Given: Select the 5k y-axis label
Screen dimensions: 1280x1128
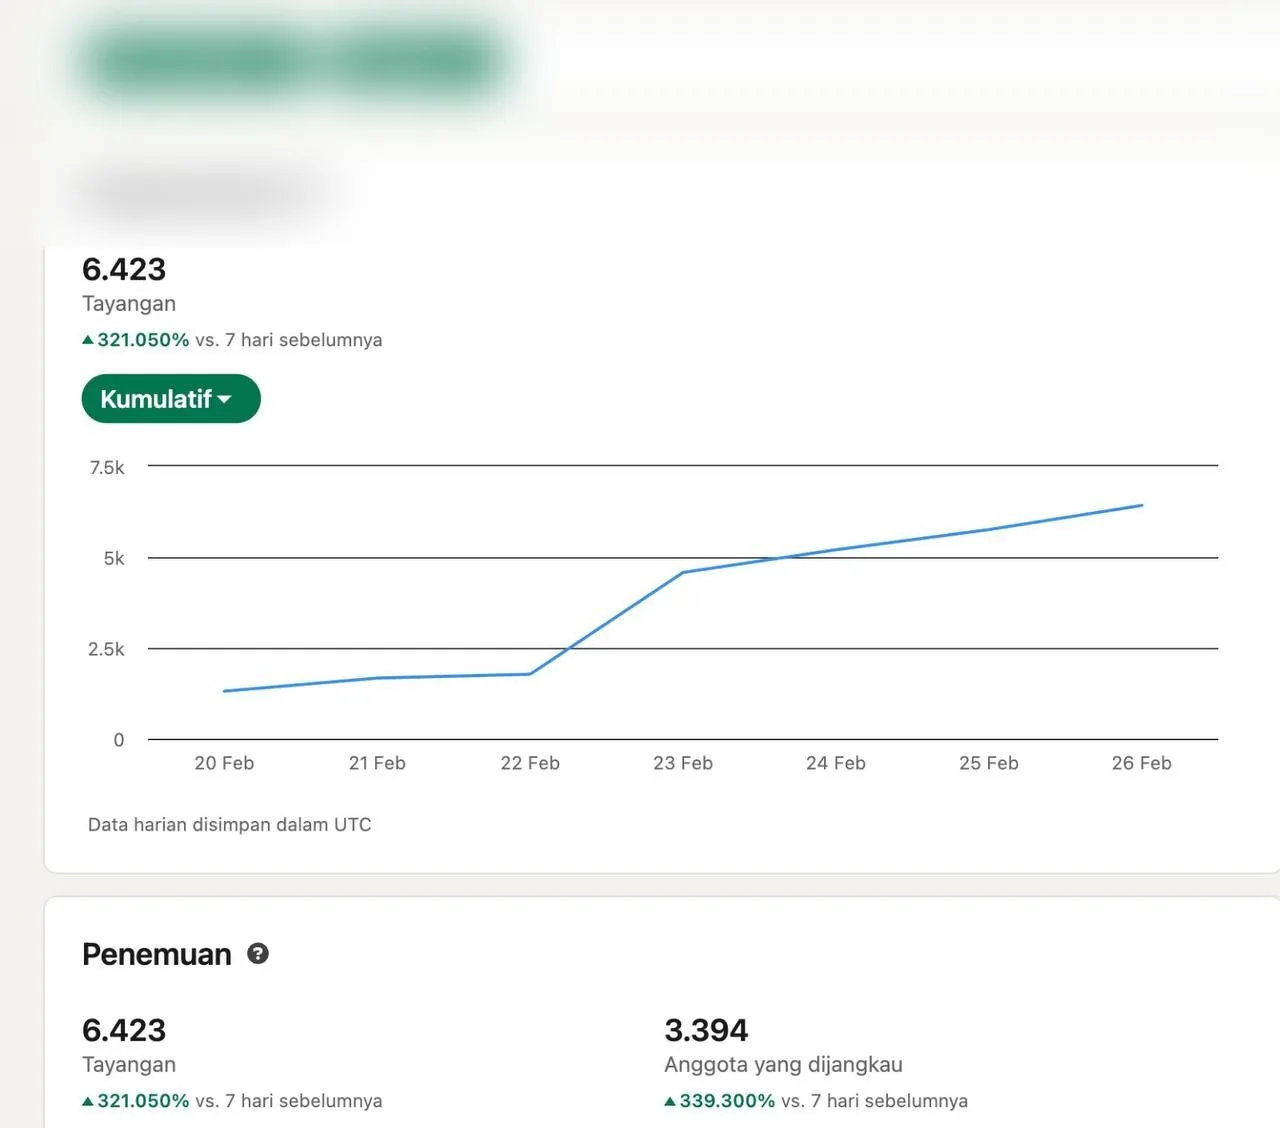Looking at the screenshot, I should (114, 558).
